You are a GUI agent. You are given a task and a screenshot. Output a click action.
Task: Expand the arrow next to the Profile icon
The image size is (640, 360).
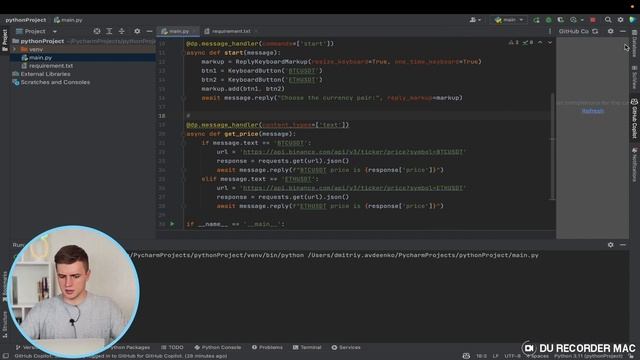tap(582, 20)
